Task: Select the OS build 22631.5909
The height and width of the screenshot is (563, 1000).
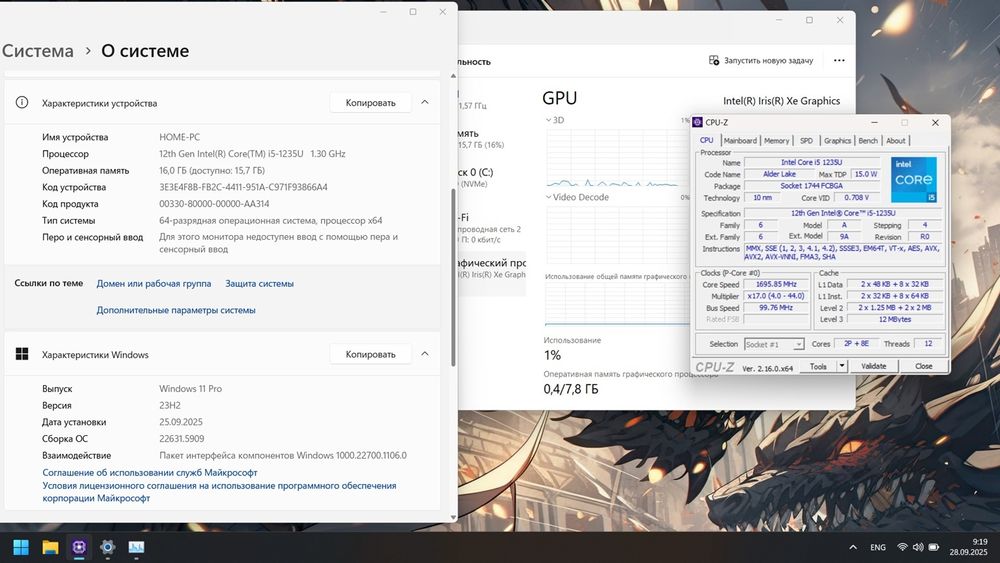Action: pyautogui.click(x=181, y=439)
